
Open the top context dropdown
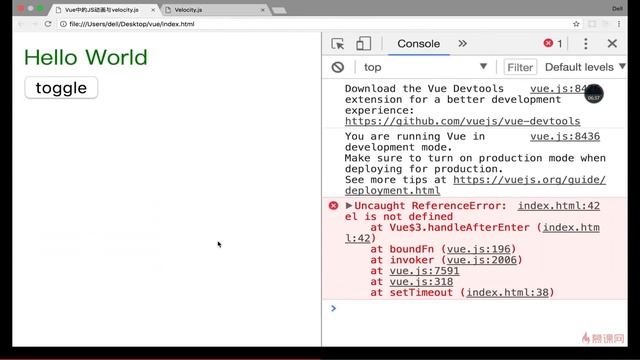click(x=425, y=67)
